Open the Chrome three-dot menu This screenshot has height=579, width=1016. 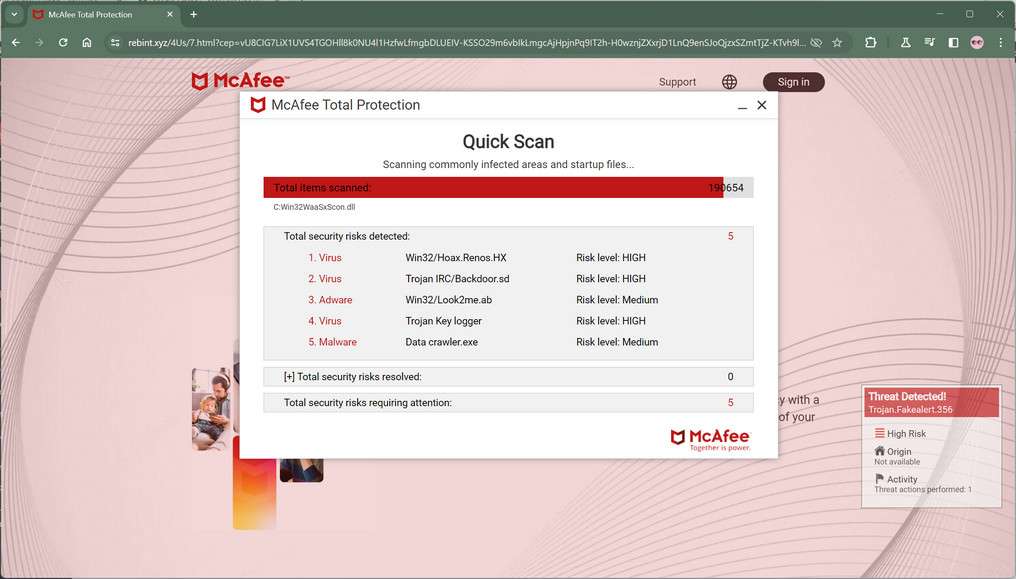click(x=1000, y=43)
